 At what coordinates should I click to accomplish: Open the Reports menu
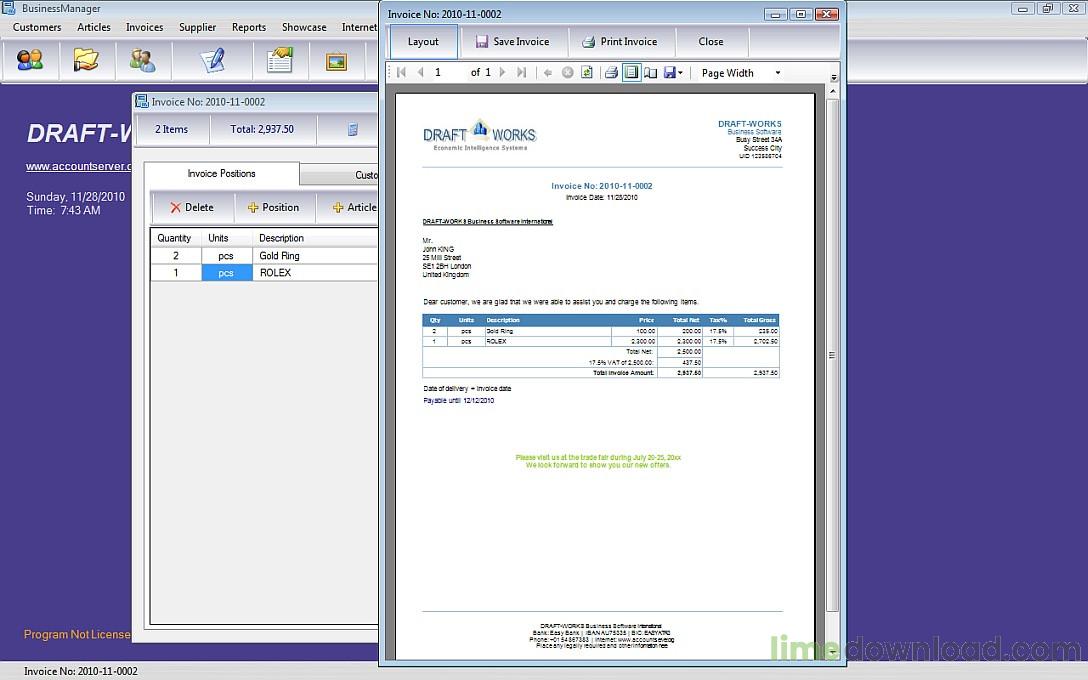[249, 27]
